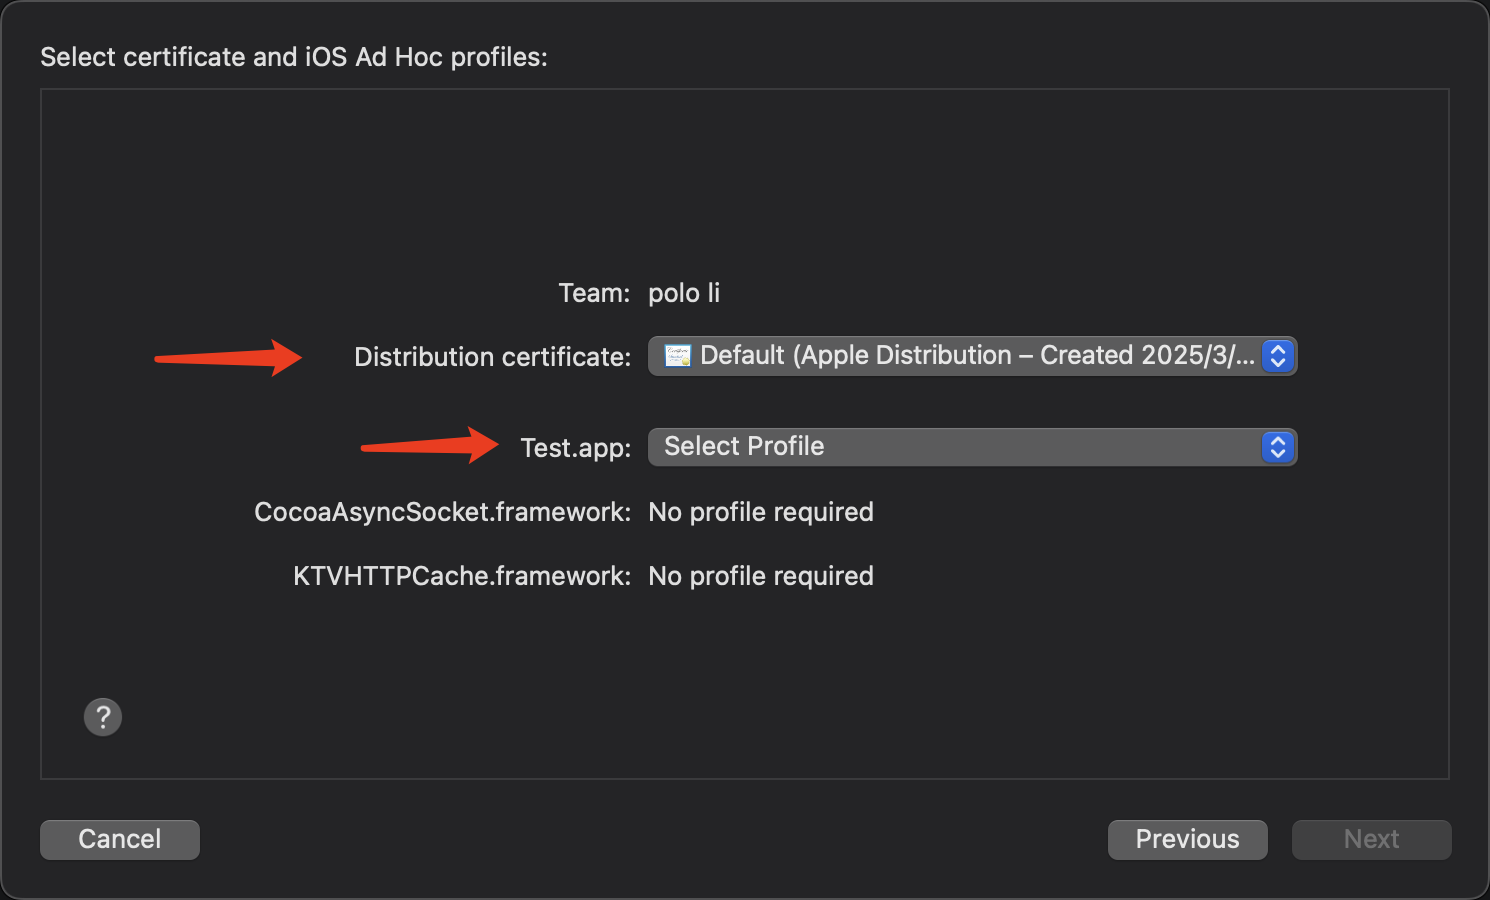Open the Distribution certificate dropdown
This screenshot has height=900, width=1490.
click(x=960, y=356)
